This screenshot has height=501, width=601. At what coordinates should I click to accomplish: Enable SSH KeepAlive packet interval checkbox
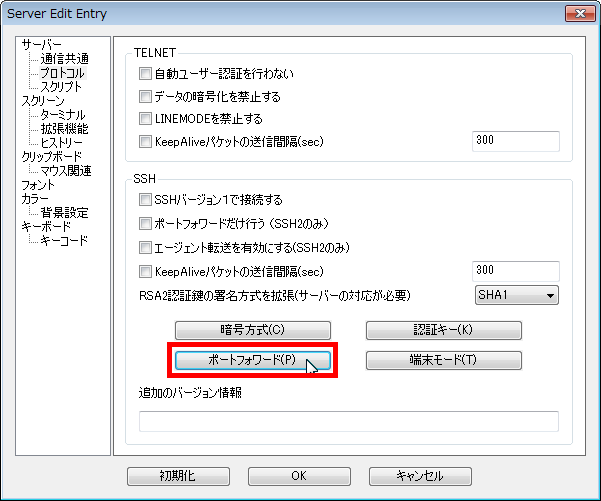(145, 272)
